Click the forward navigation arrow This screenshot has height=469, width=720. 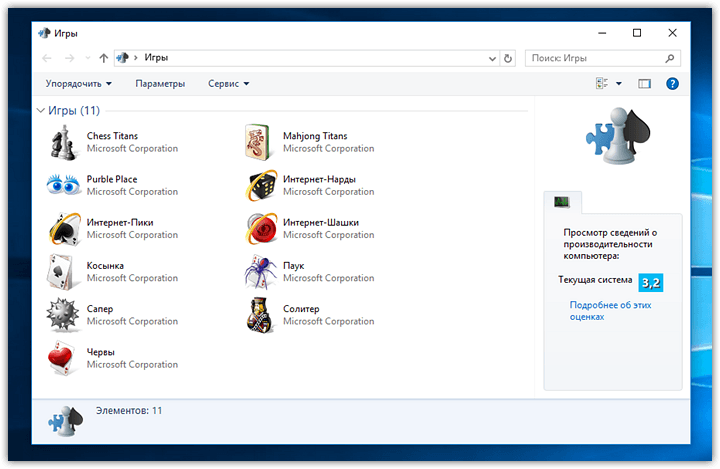coord(69,58)
